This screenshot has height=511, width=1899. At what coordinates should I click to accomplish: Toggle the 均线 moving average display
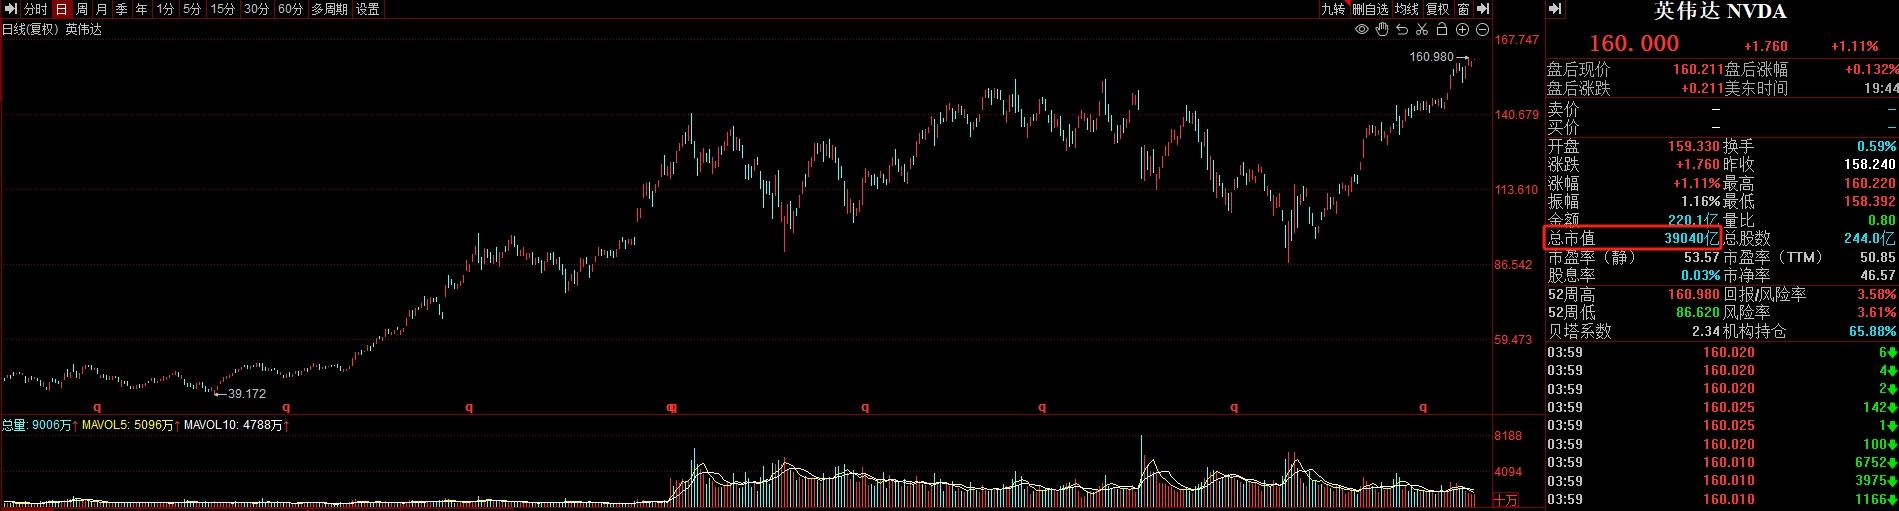click(x=1407, y=9)
